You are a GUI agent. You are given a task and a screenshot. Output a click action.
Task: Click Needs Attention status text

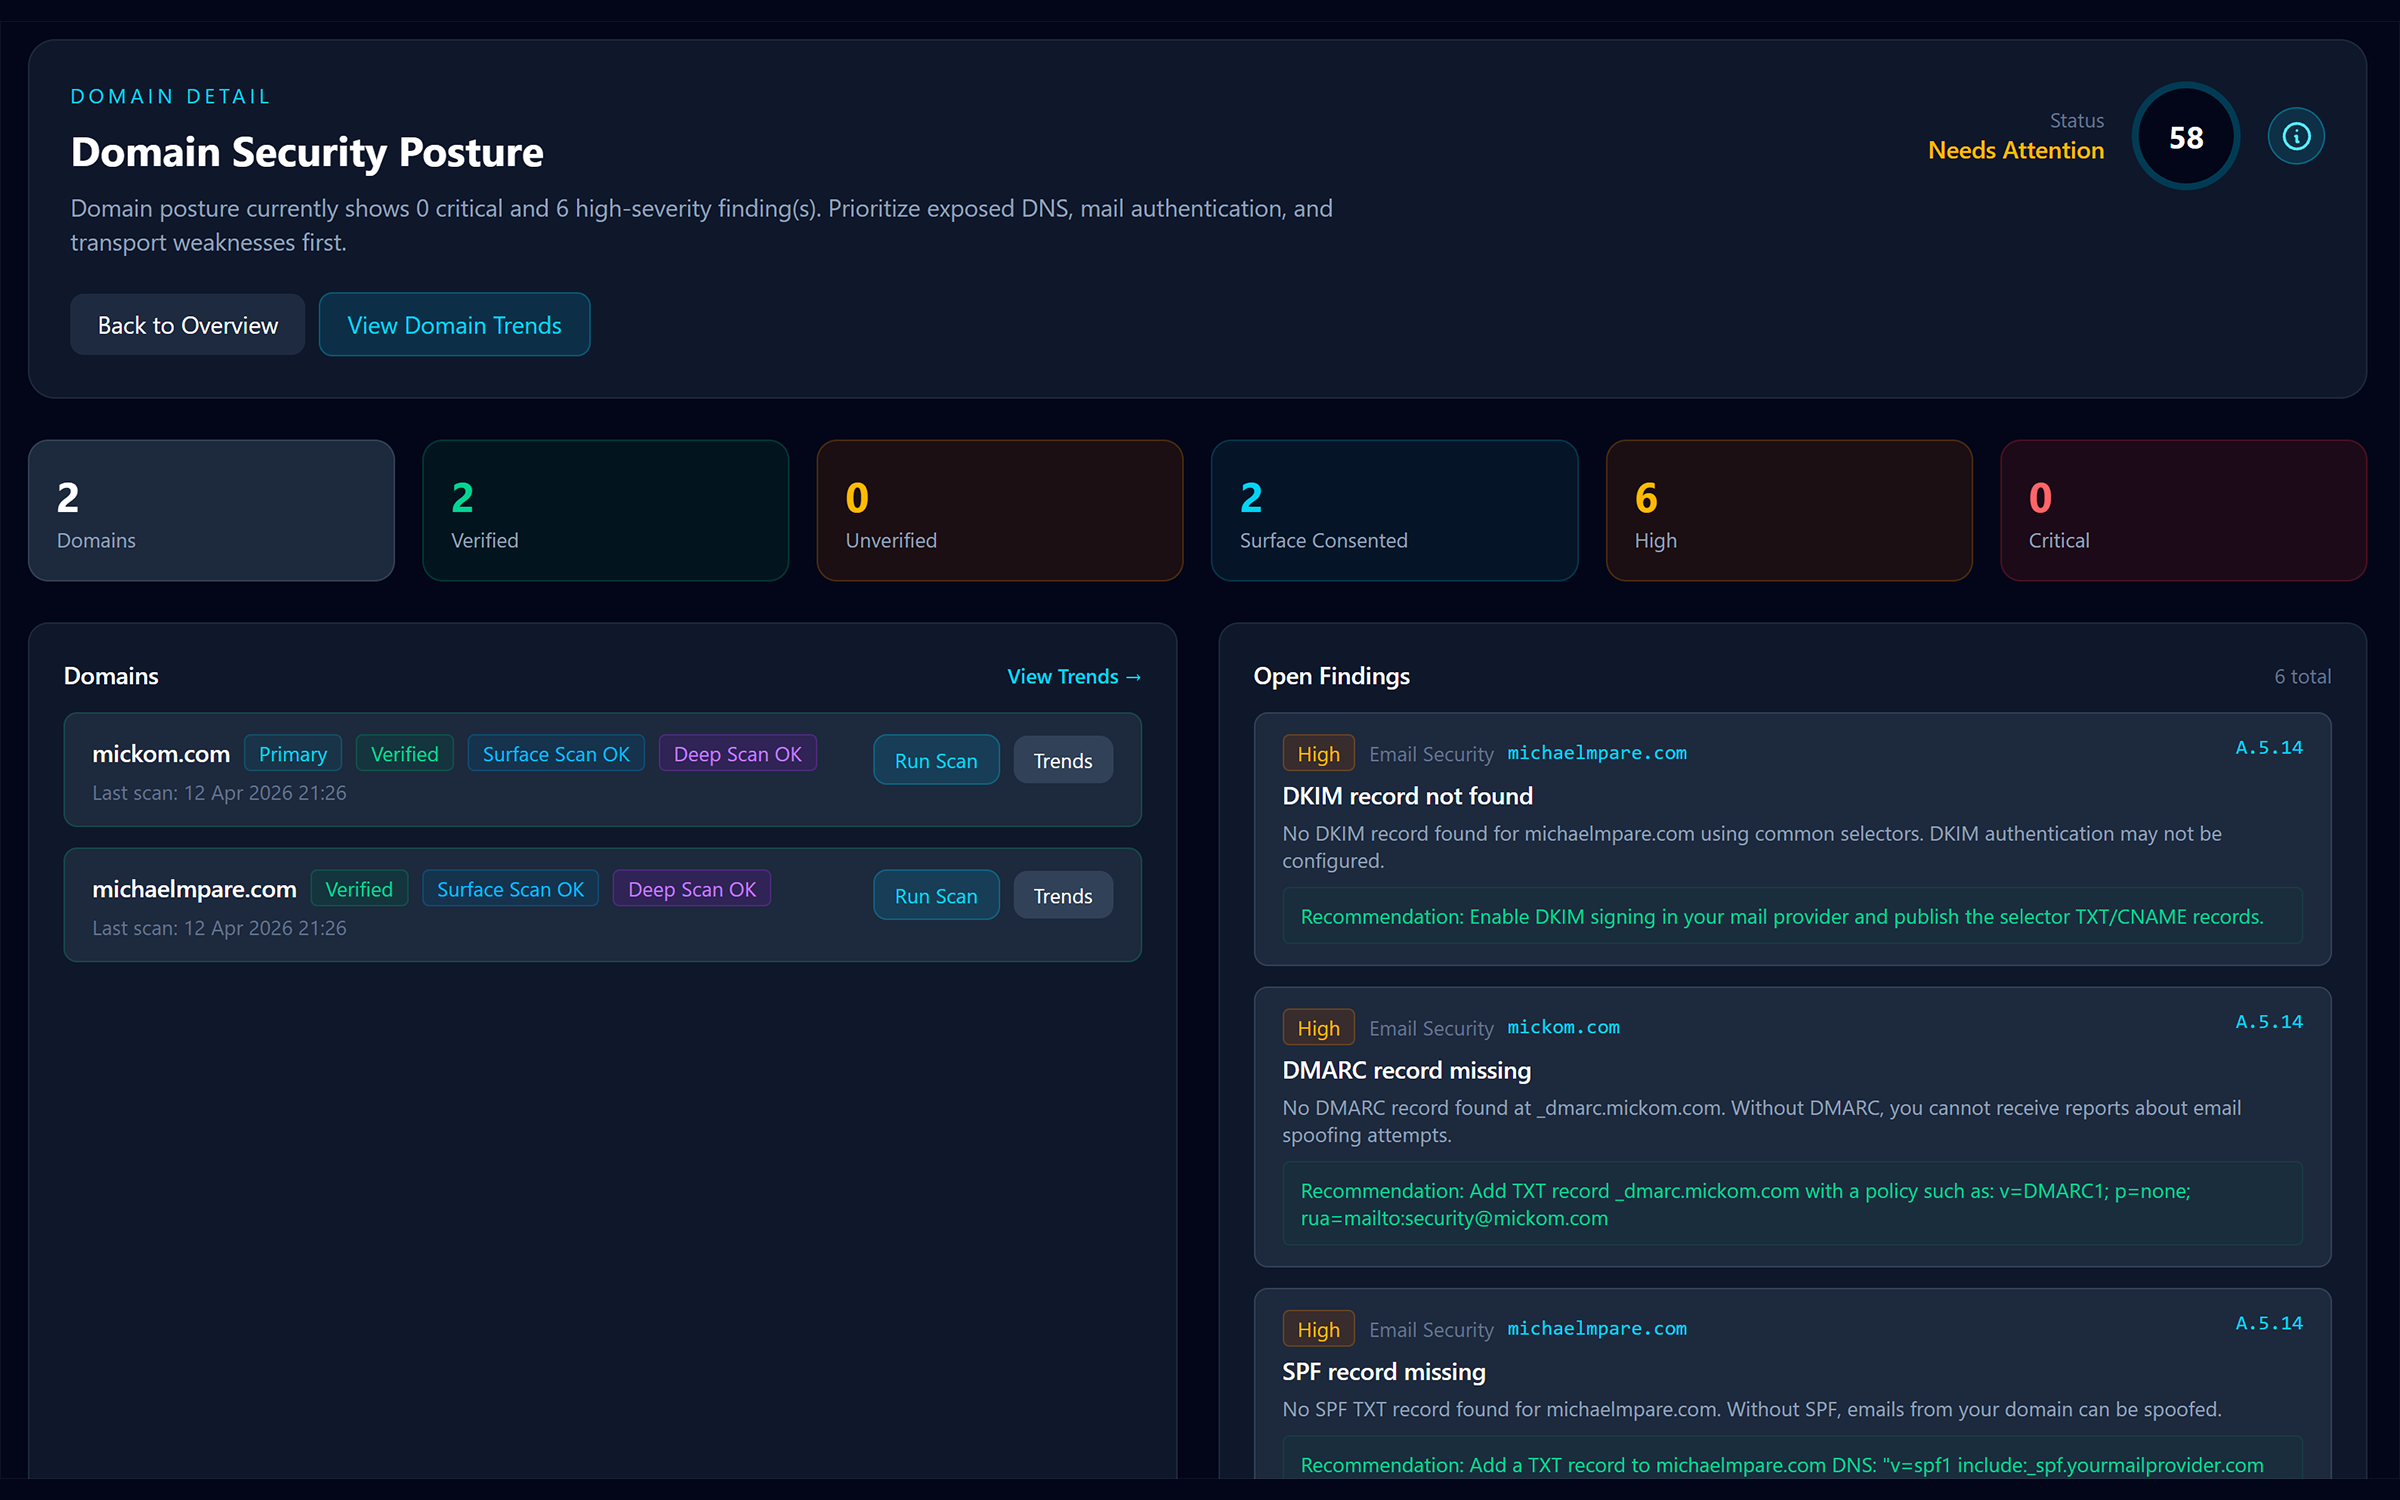coord(2015,150)
